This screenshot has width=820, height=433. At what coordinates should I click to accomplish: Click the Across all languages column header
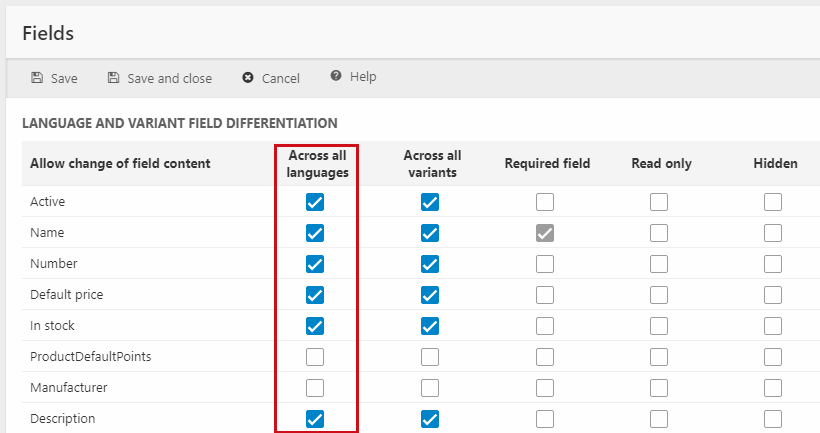point(317,164)
